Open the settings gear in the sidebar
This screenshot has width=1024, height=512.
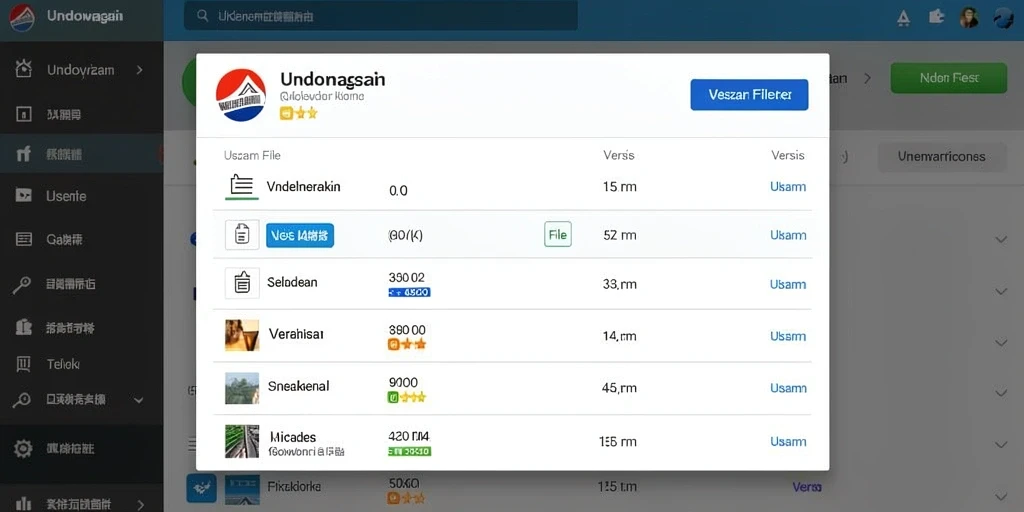pos(23,448)
